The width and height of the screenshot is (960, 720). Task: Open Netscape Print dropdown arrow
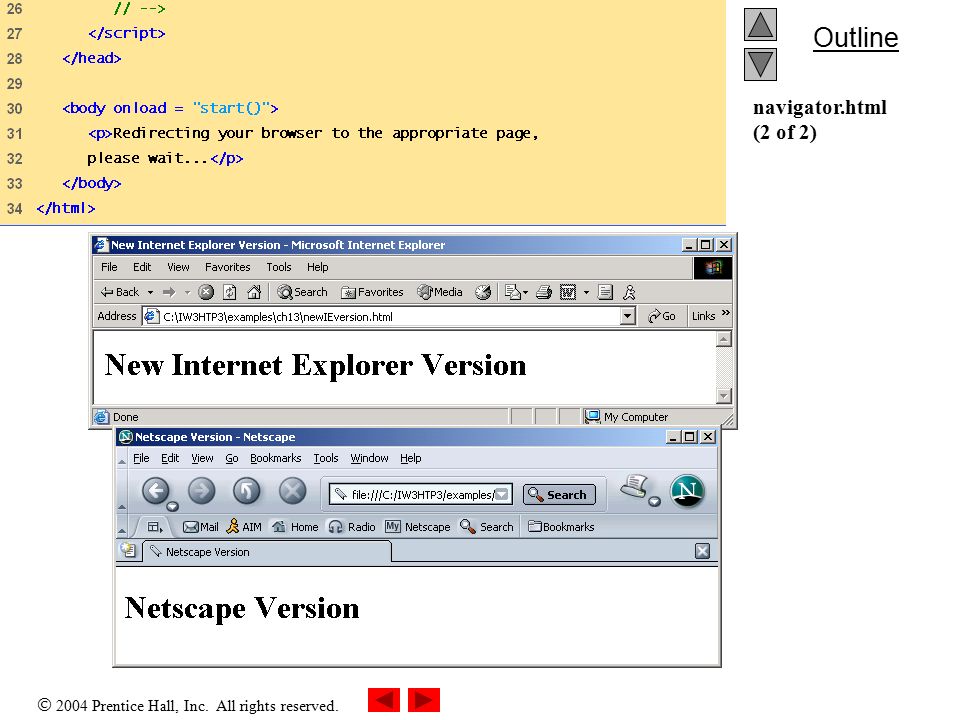point(654,502)
